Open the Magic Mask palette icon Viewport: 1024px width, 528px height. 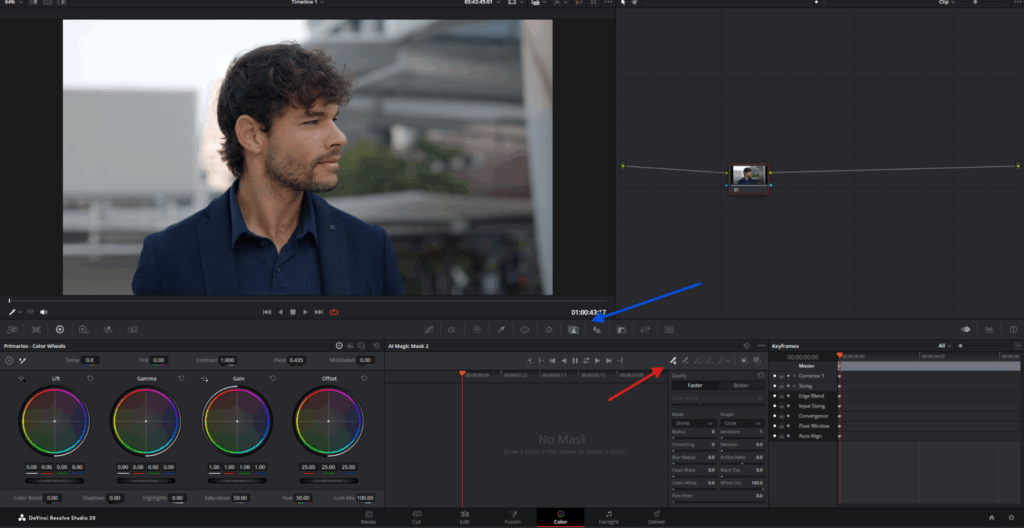573,330
